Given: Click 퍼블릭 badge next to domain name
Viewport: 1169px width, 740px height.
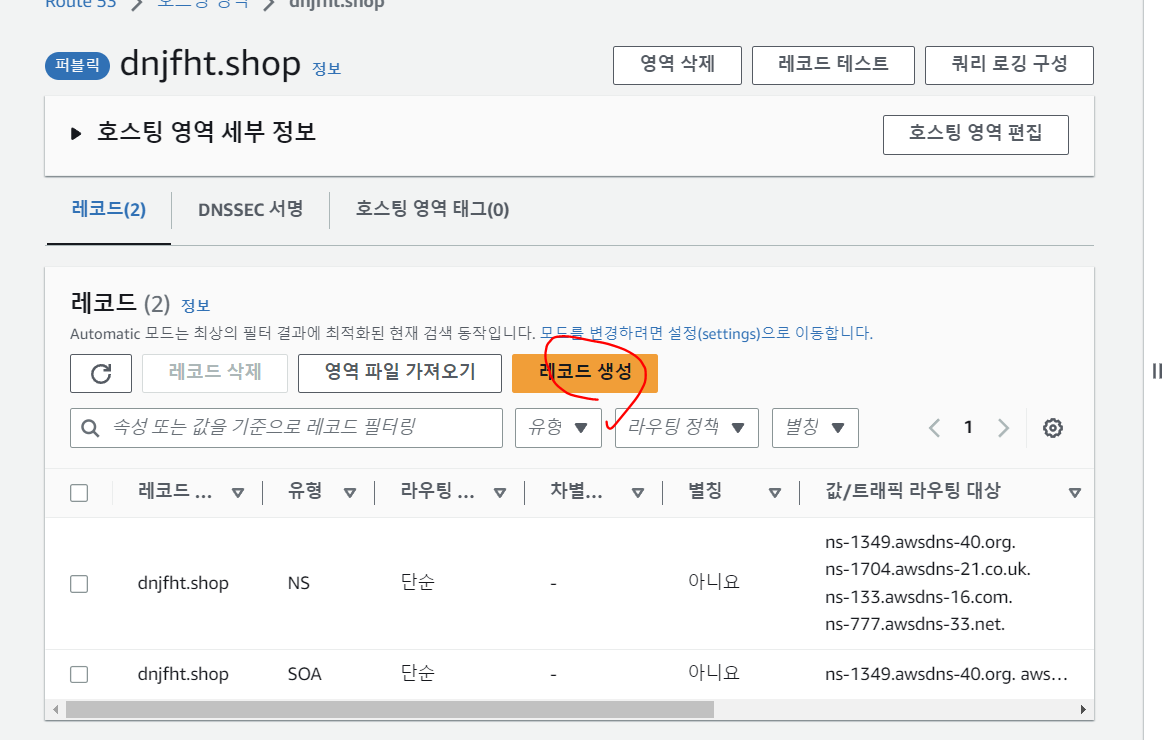Looking at the screenshot, I should pyautogui.click(x=78, y=66).
